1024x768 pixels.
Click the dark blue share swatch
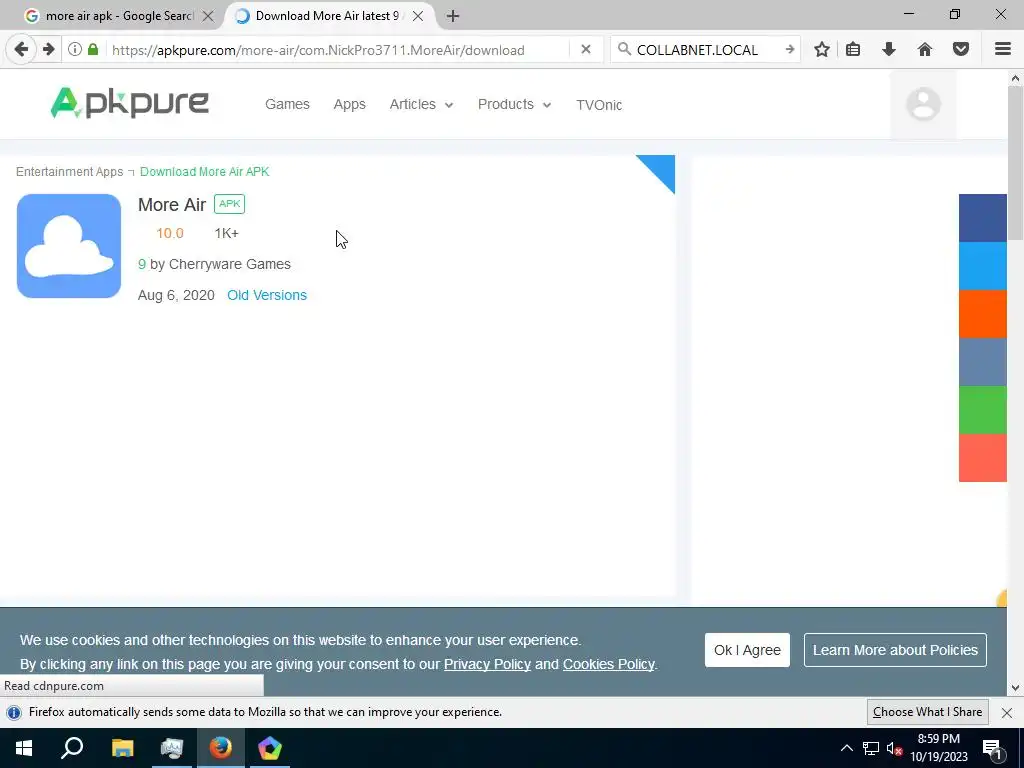click(x=983, y=217)
